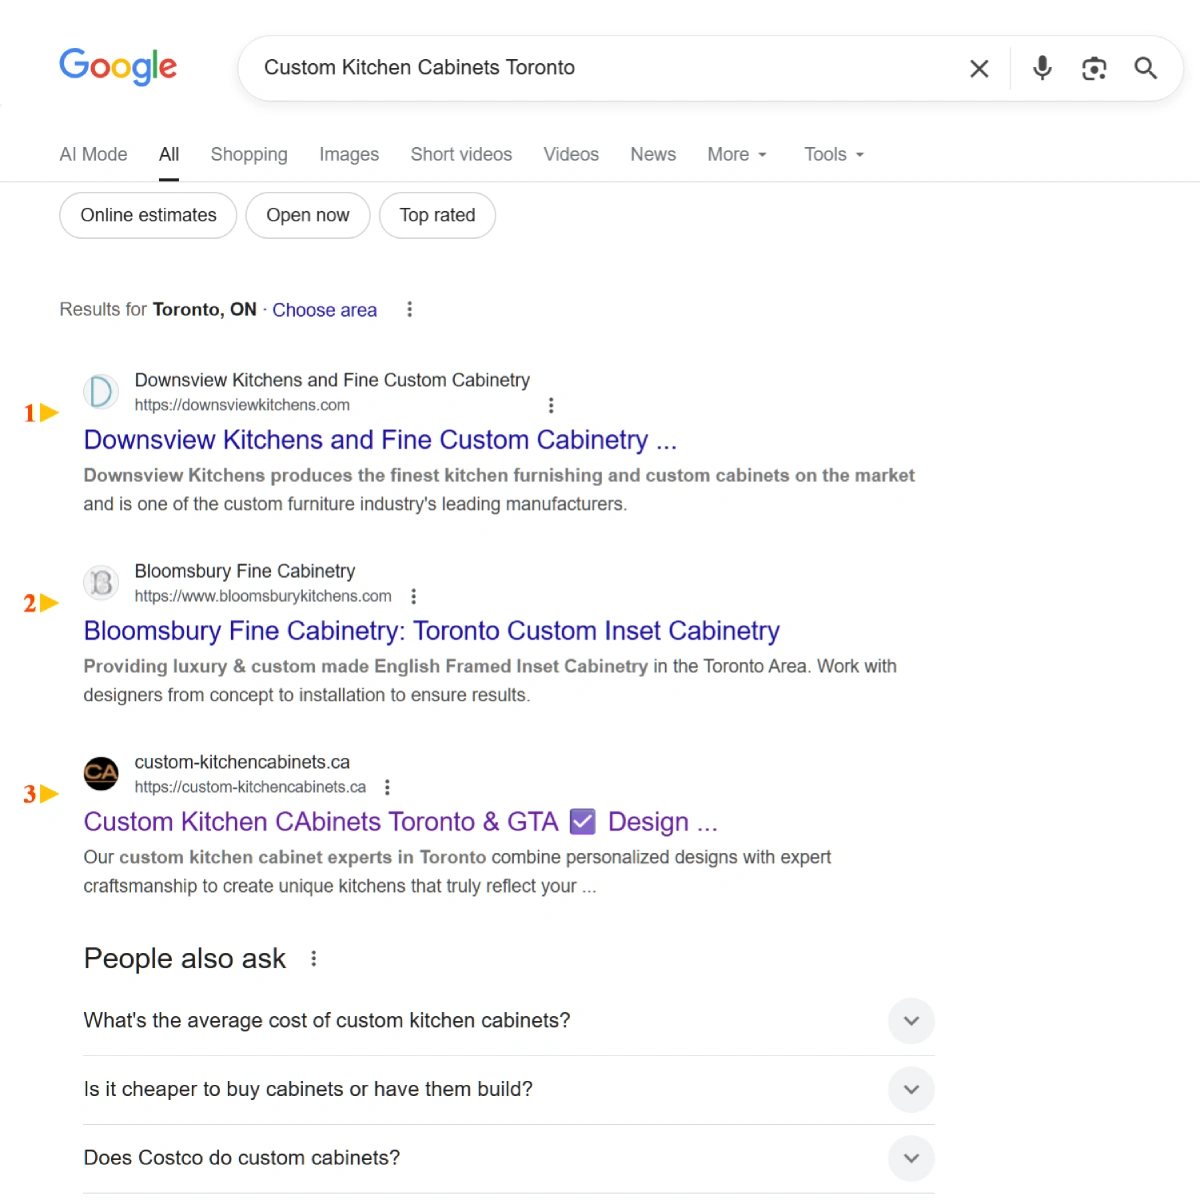
Task: Open People also ask options menu
Action: point(314,958)
